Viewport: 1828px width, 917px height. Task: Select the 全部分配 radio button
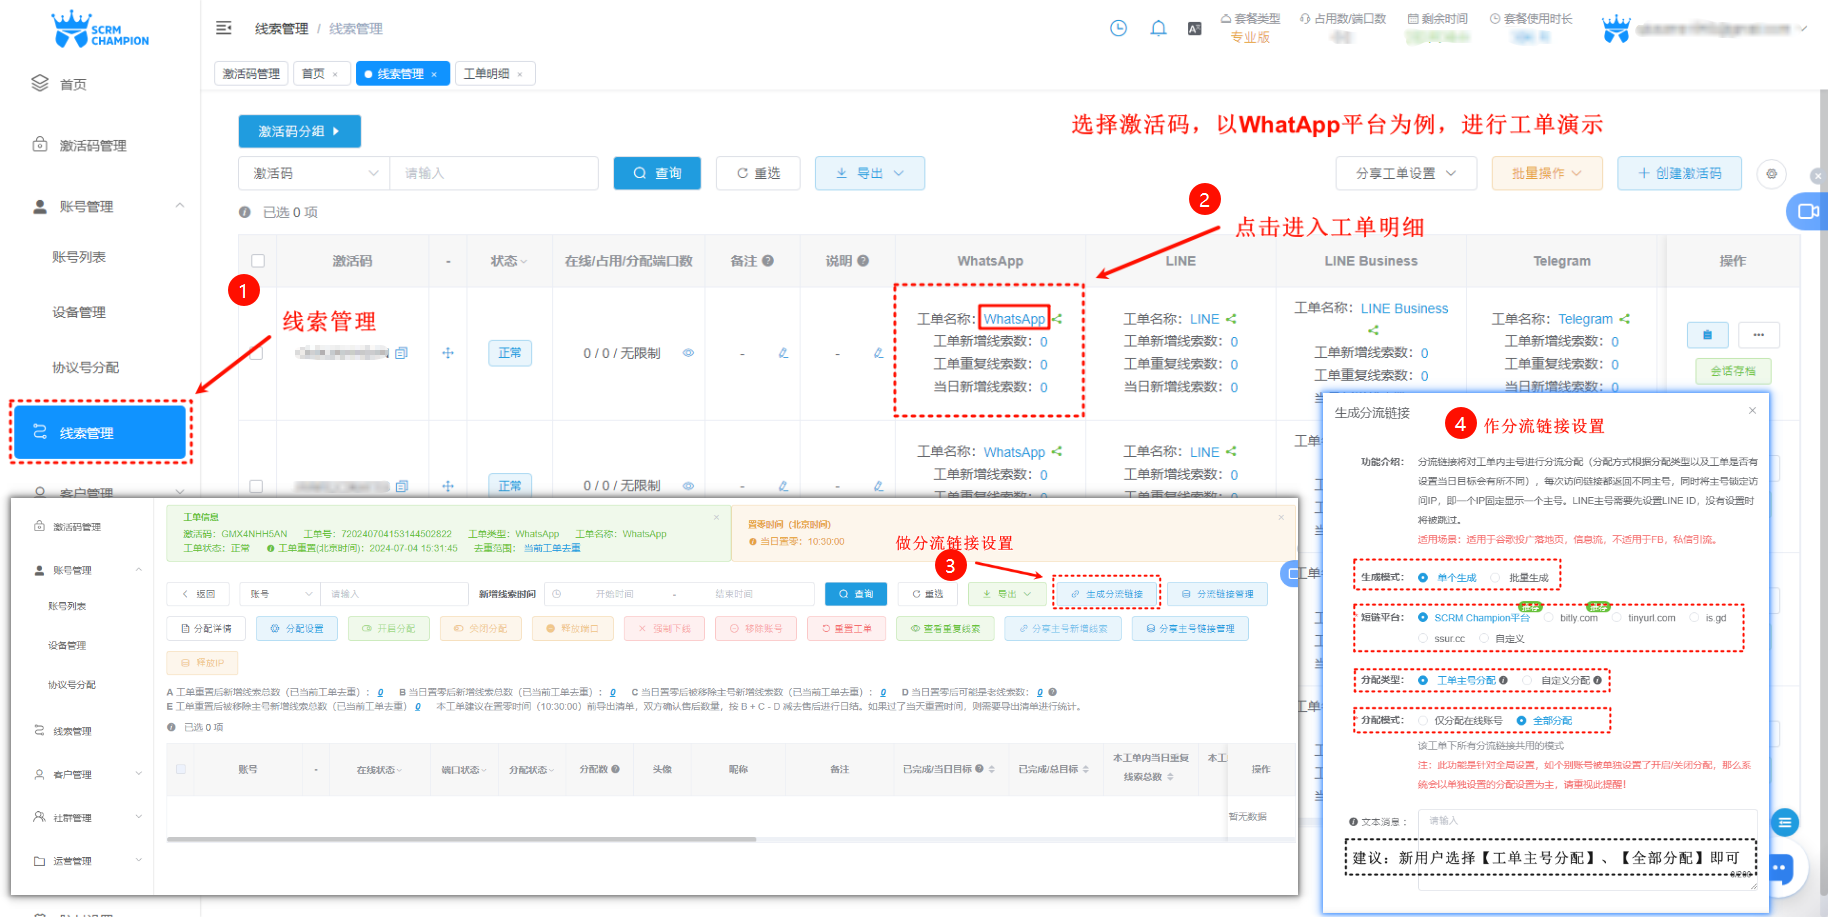[x=1521, y=721]
